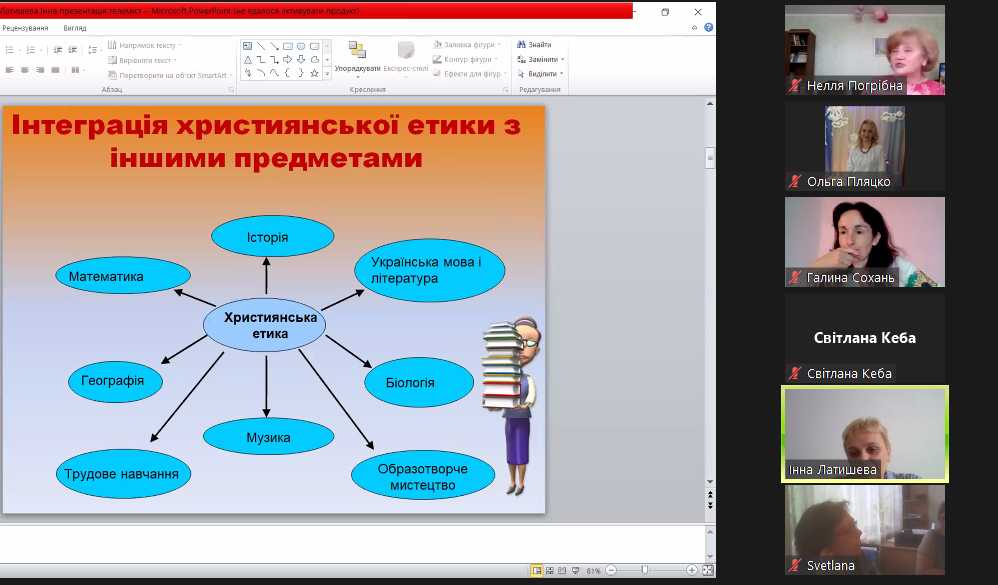This screenshot has height=585, width=998.
Task: Click zoom in plus button
Action: tap(692, 570)
